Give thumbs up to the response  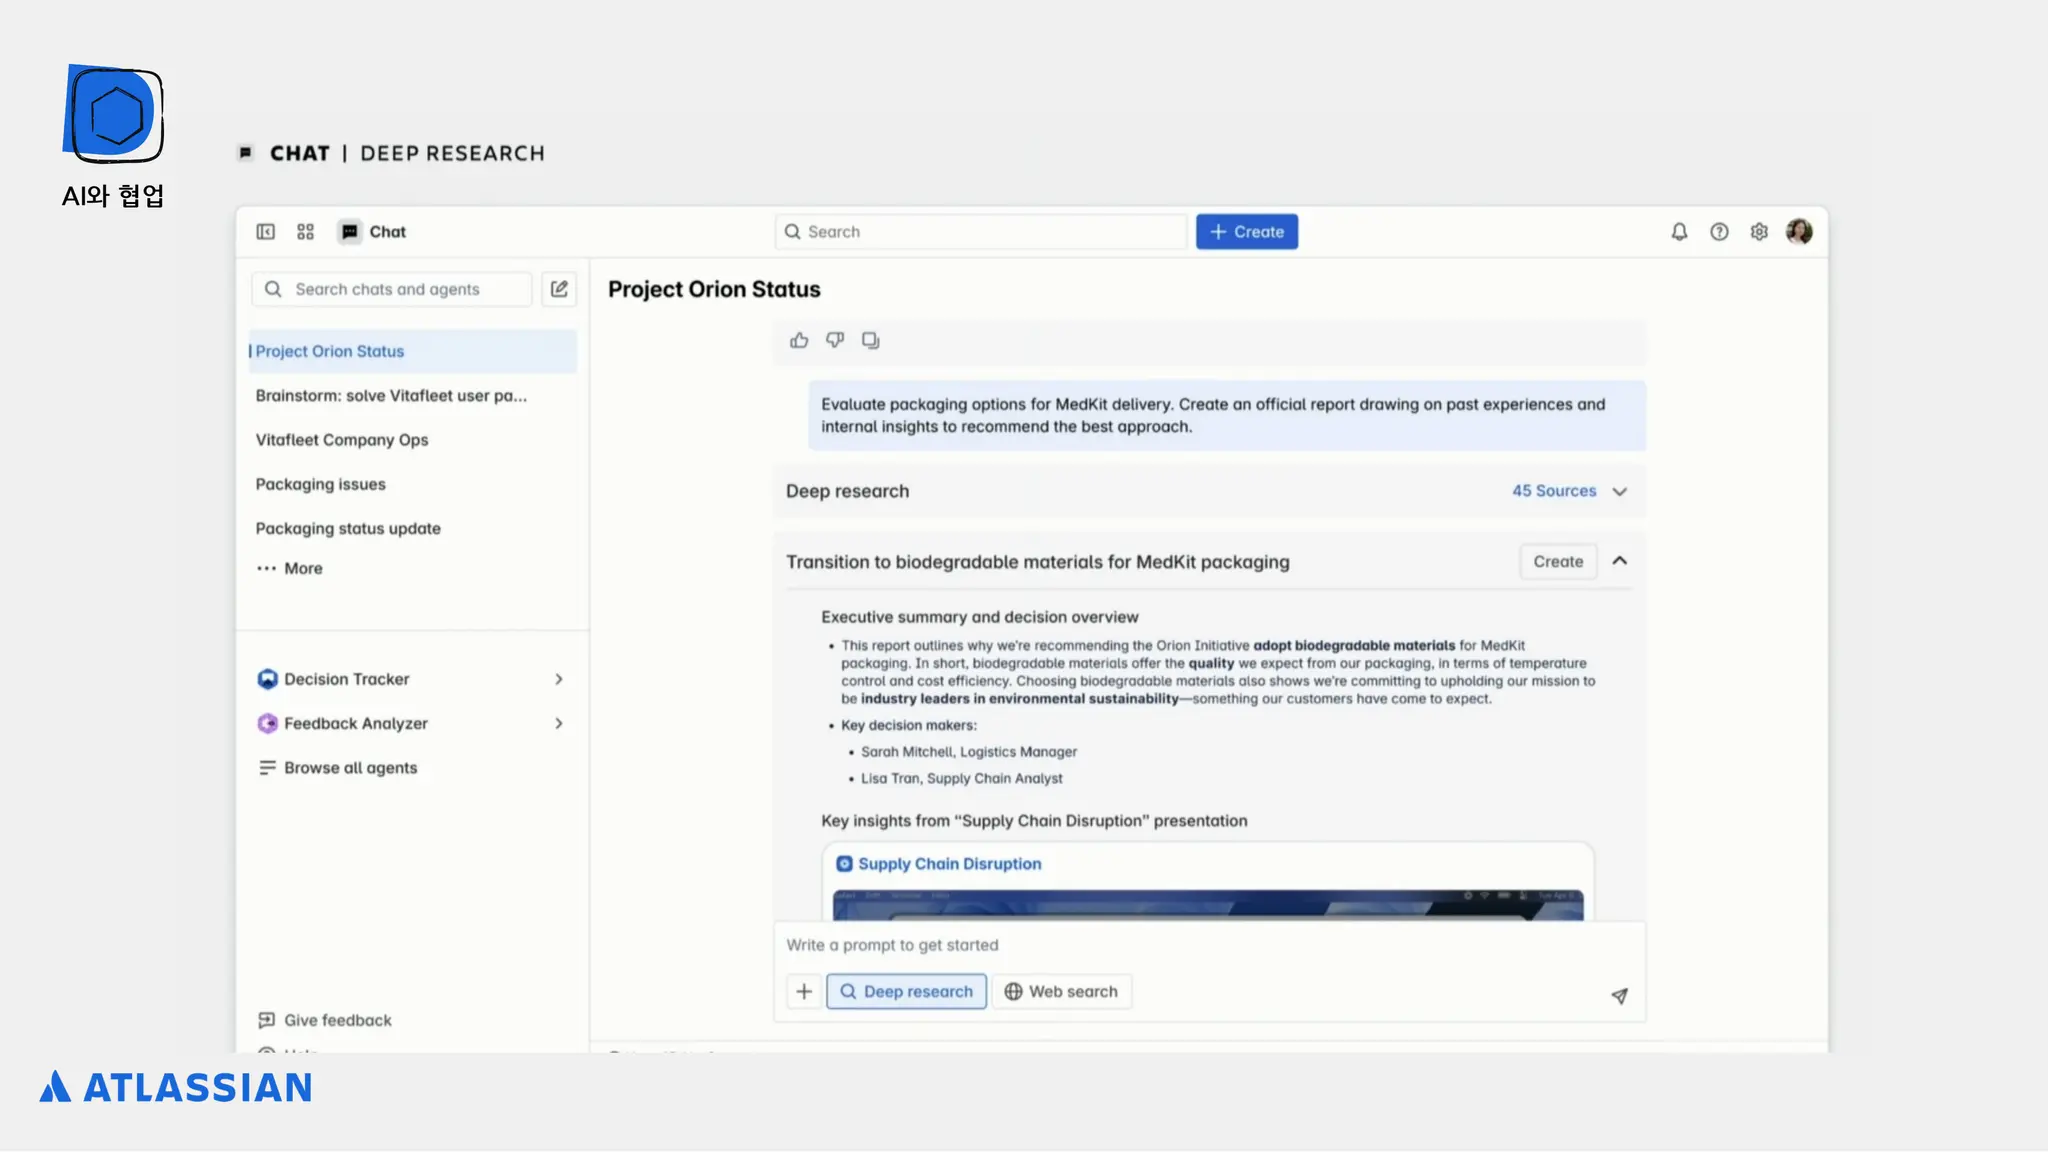click(799, 341)
